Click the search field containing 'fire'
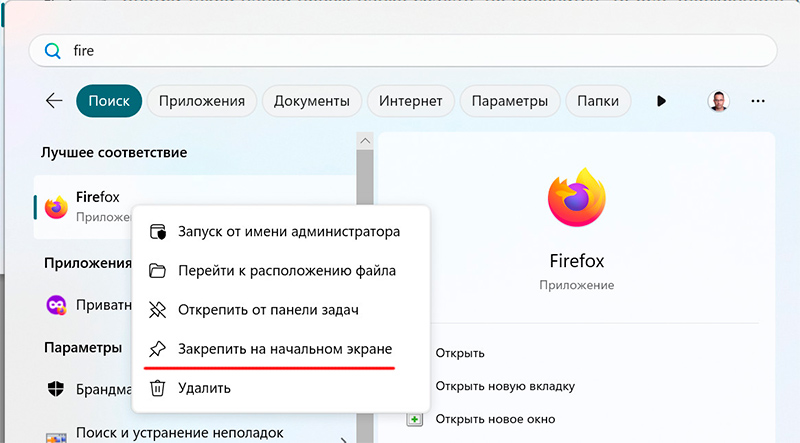The image size is (800, 443). pyautogui.click(x=400, y=50)
